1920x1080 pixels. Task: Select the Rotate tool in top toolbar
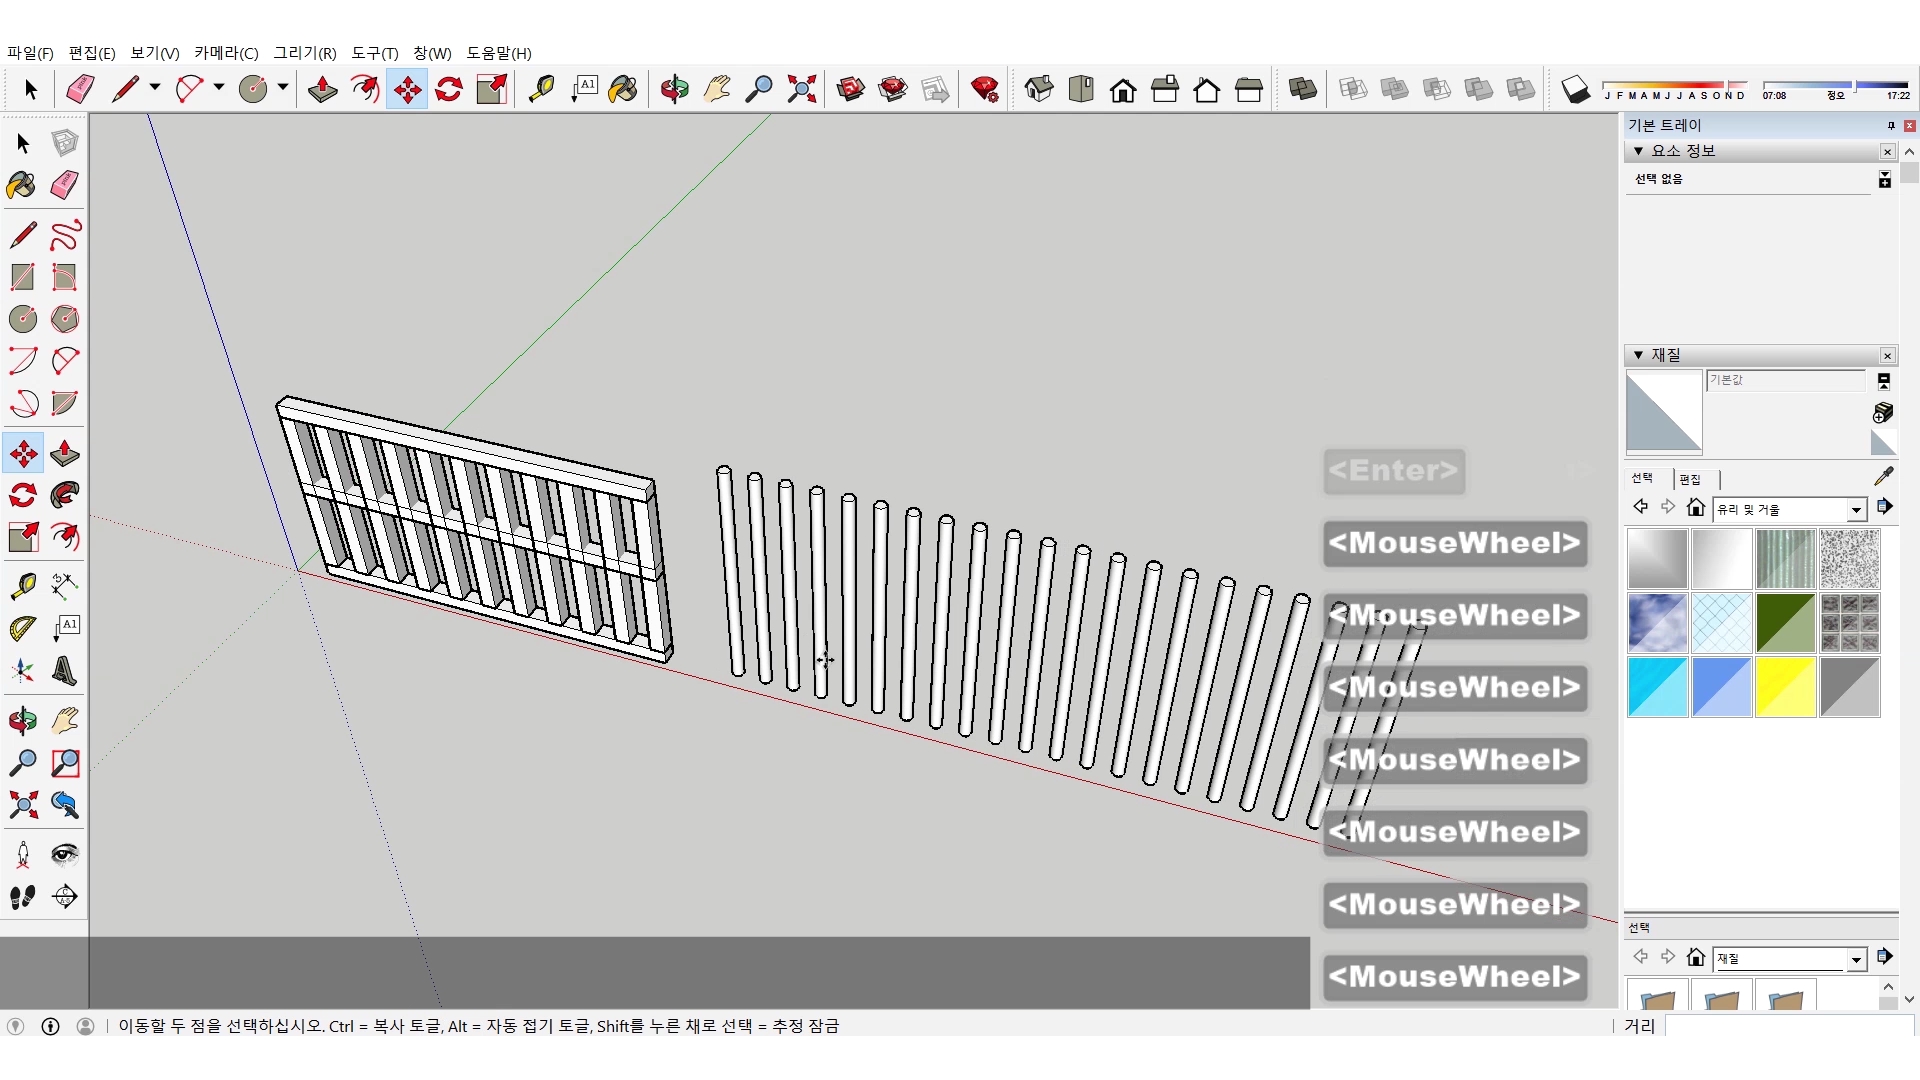[449, 89]
